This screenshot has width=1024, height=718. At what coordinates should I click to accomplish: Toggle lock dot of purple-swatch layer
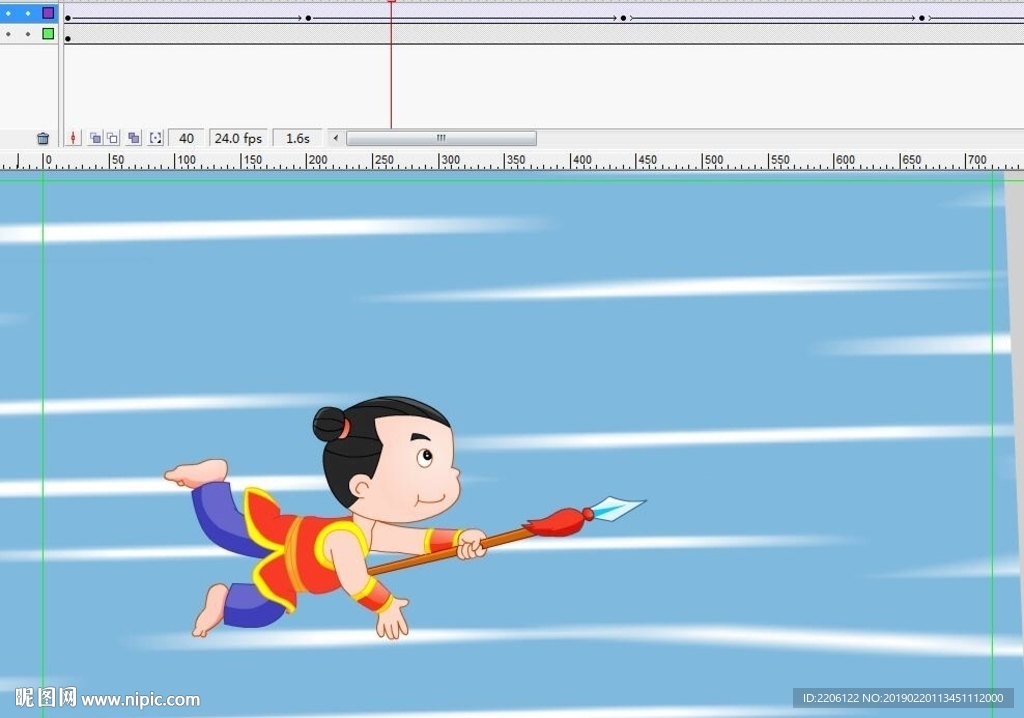pos(28,13)
